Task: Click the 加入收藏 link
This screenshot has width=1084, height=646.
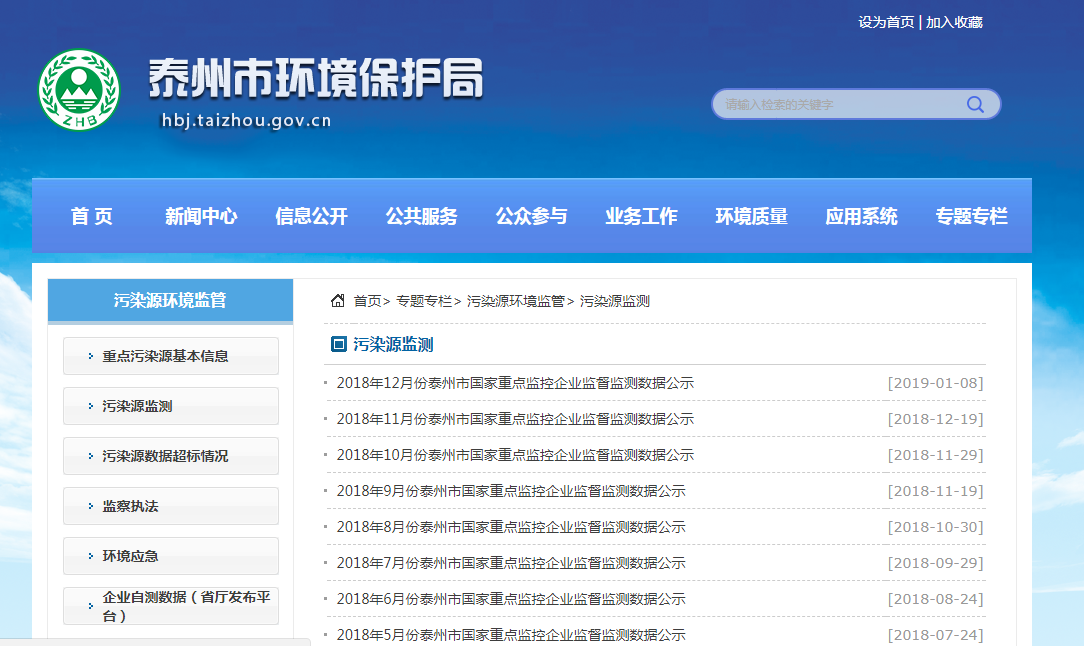Action: tap(954, 22)
